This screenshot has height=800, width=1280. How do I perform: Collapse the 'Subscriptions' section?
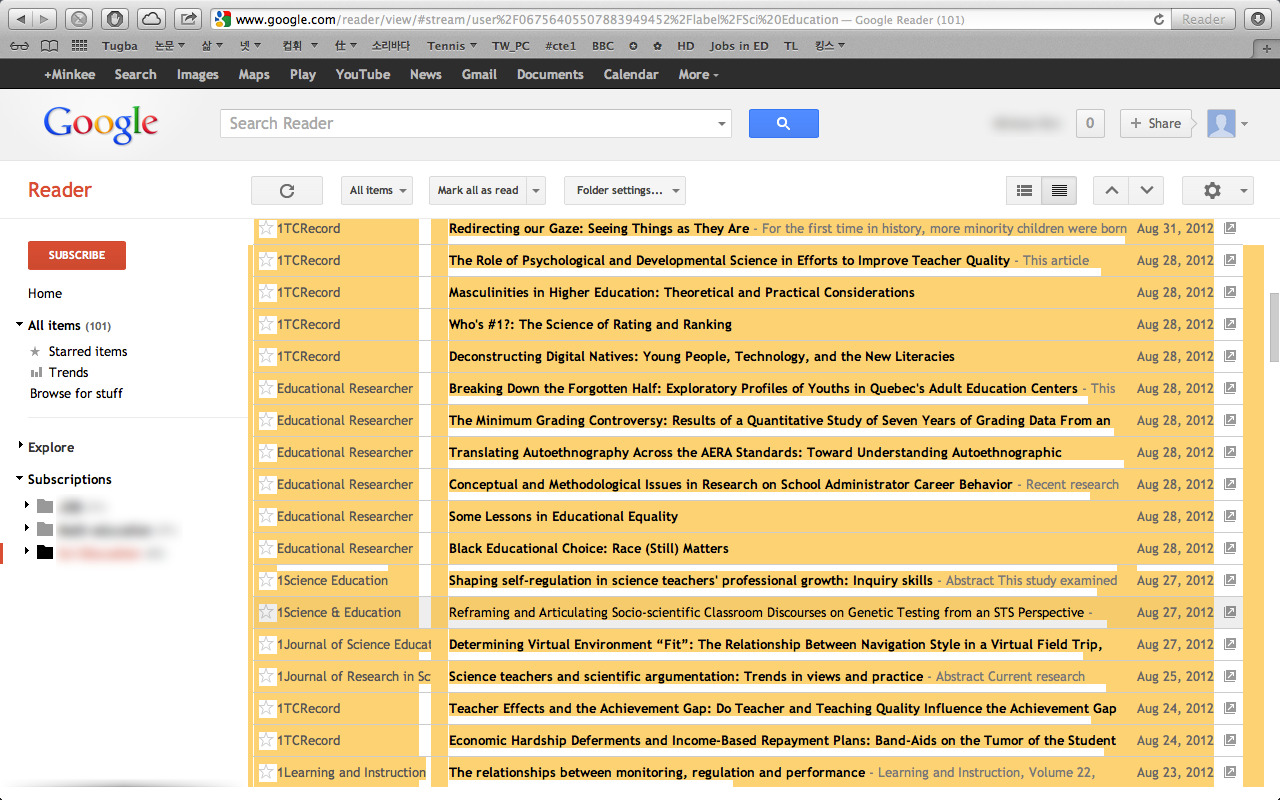click(x=20, y=479)
